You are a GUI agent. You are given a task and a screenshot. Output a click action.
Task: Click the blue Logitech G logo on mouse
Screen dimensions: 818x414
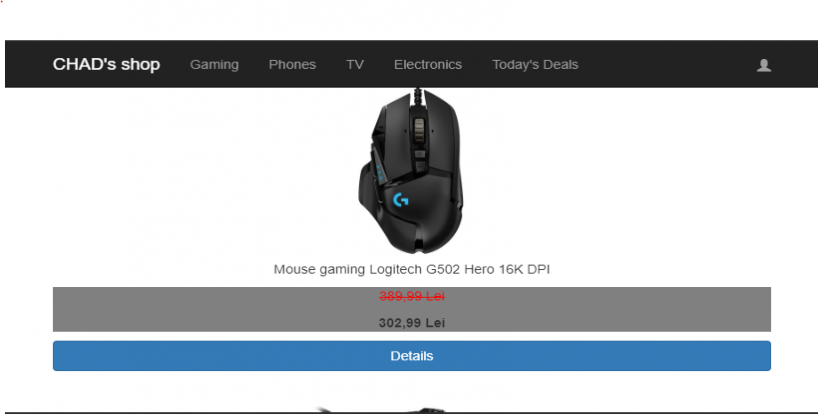pyautogui.click(x=401, y=200)
